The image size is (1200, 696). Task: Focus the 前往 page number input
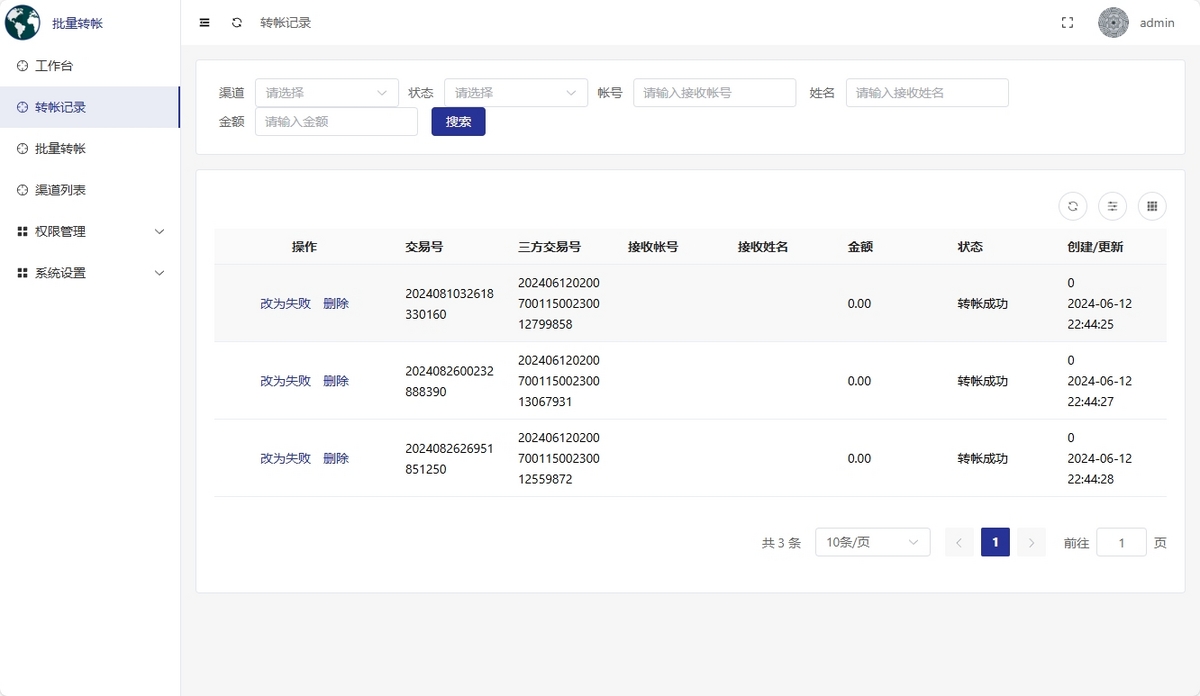click(1122, 542)
